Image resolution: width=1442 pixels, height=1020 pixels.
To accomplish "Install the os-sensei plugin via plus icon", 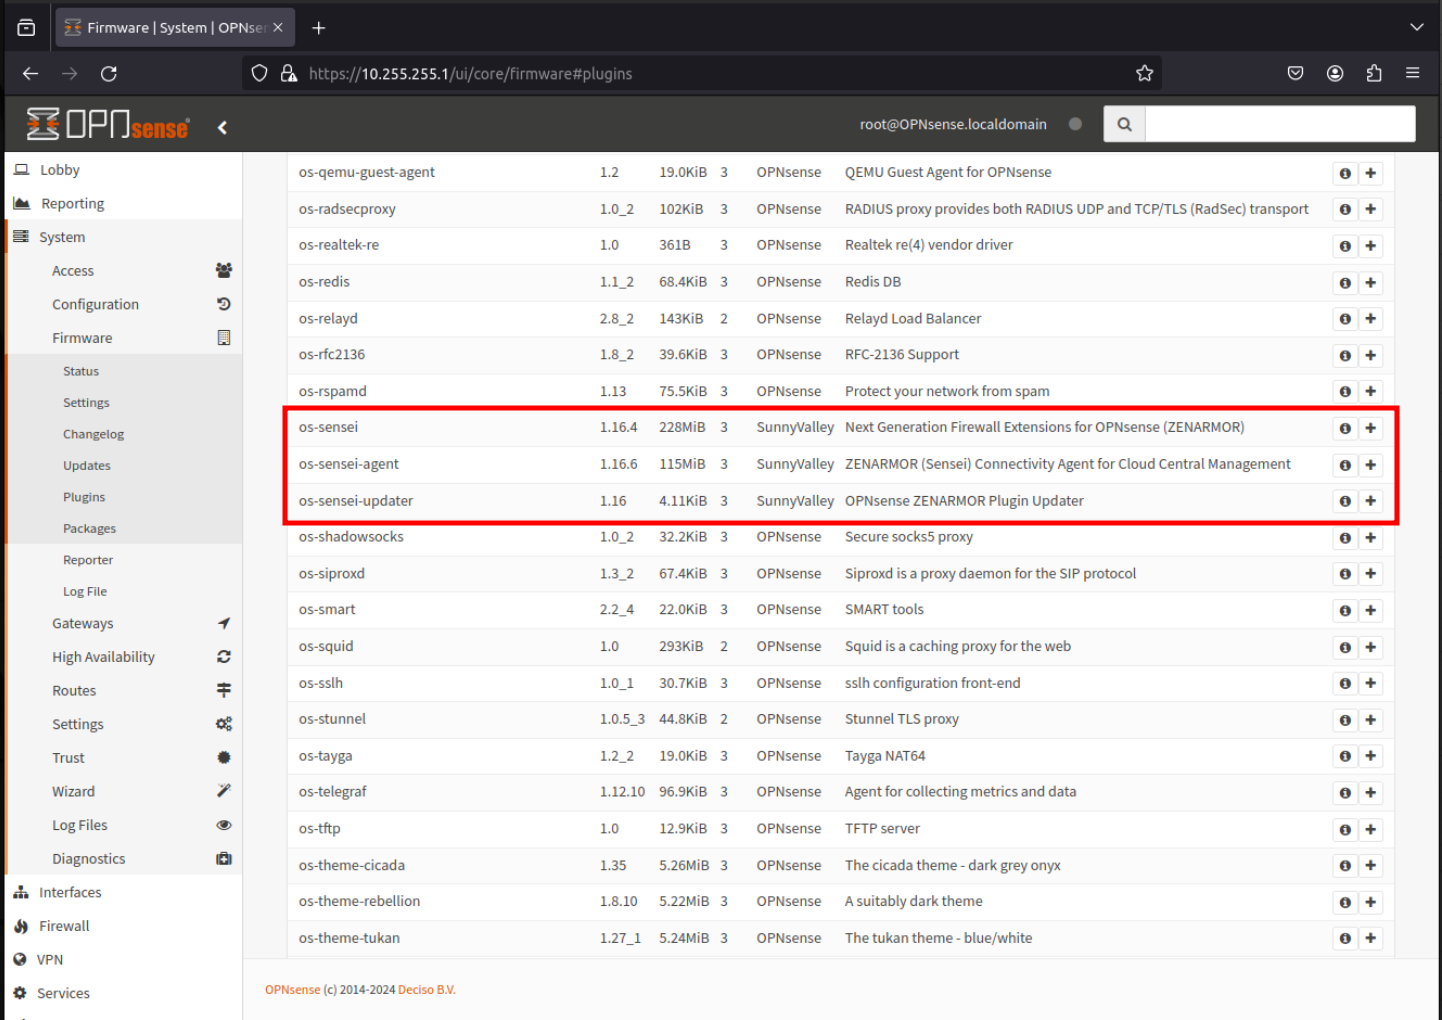I will pos(1370,428).
